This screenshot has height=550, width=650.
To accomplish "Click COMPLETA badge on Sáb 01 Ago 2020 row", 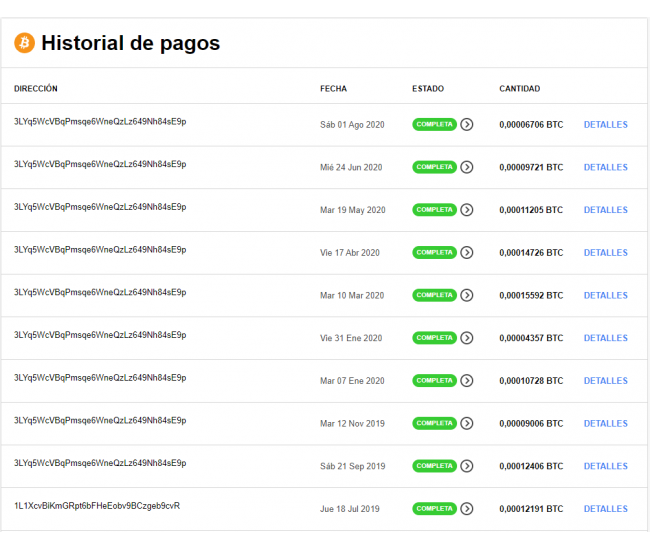I will click(x=434, y=124).
